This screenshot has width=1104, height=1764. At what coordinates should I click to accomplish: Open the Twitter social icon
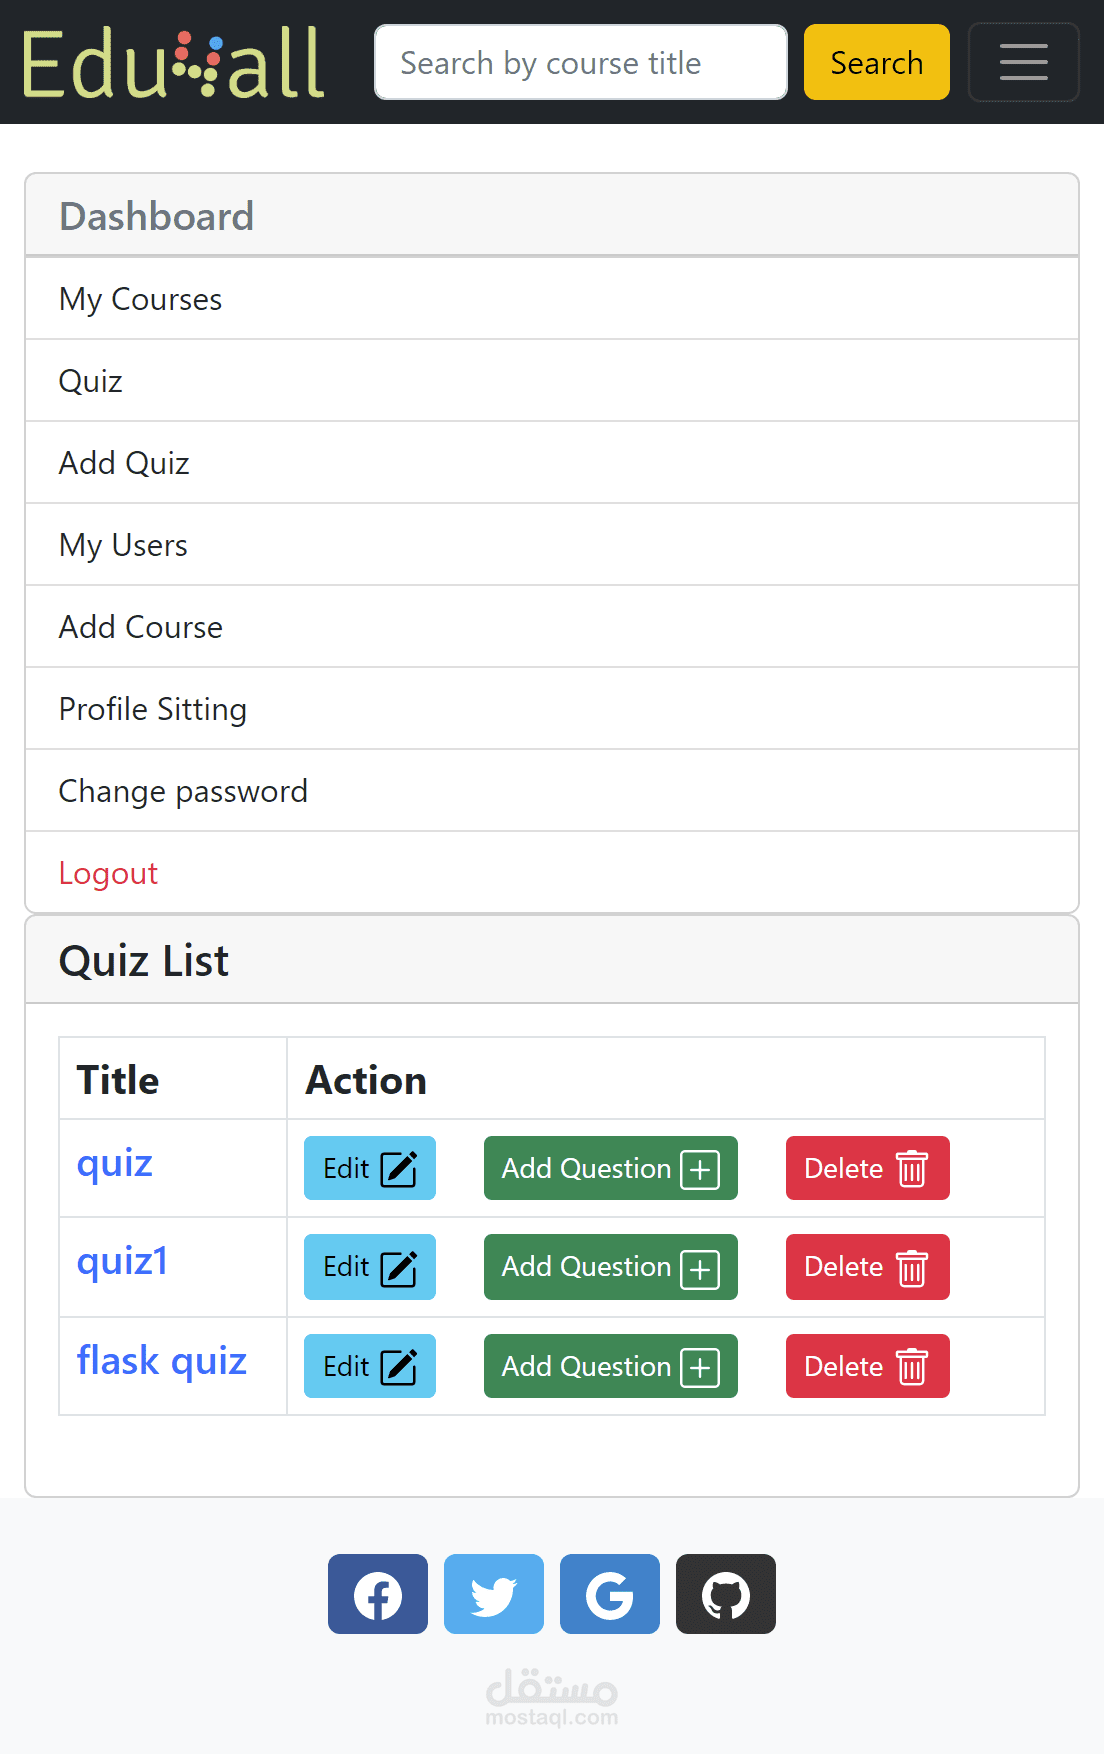click(493, 1594)
